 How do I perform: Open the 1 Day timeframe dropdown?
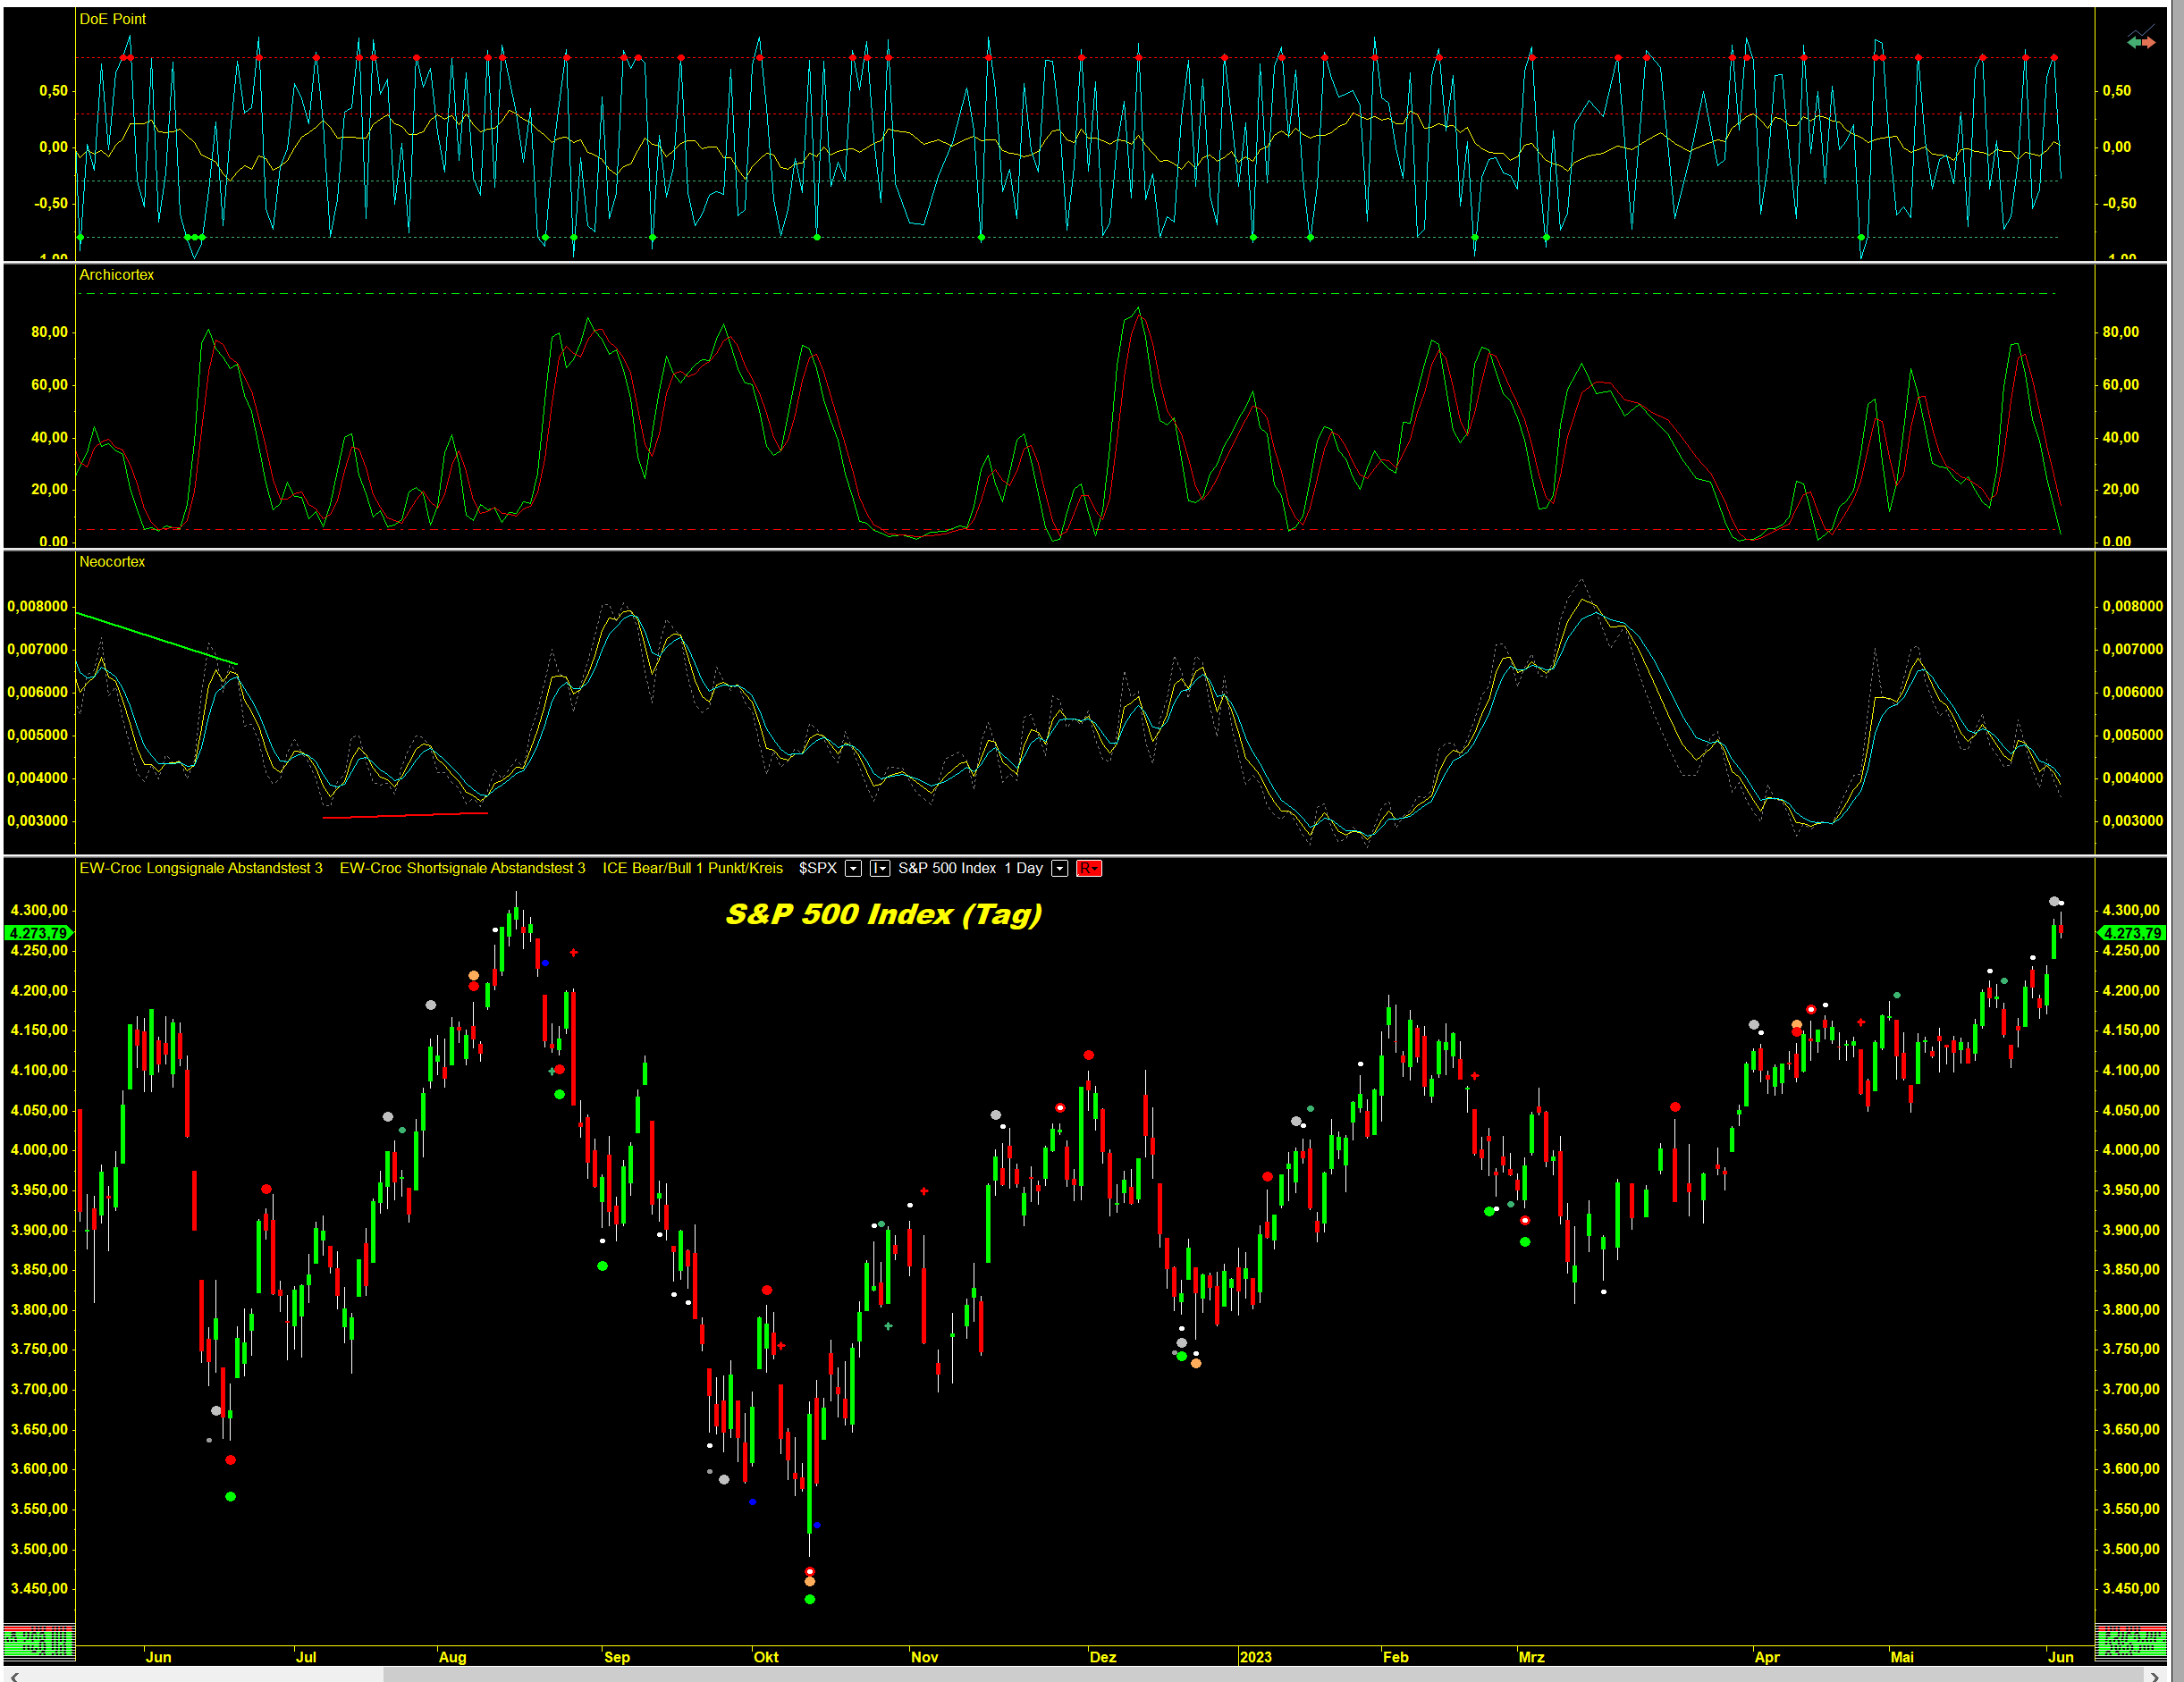tap(1060, 868)
